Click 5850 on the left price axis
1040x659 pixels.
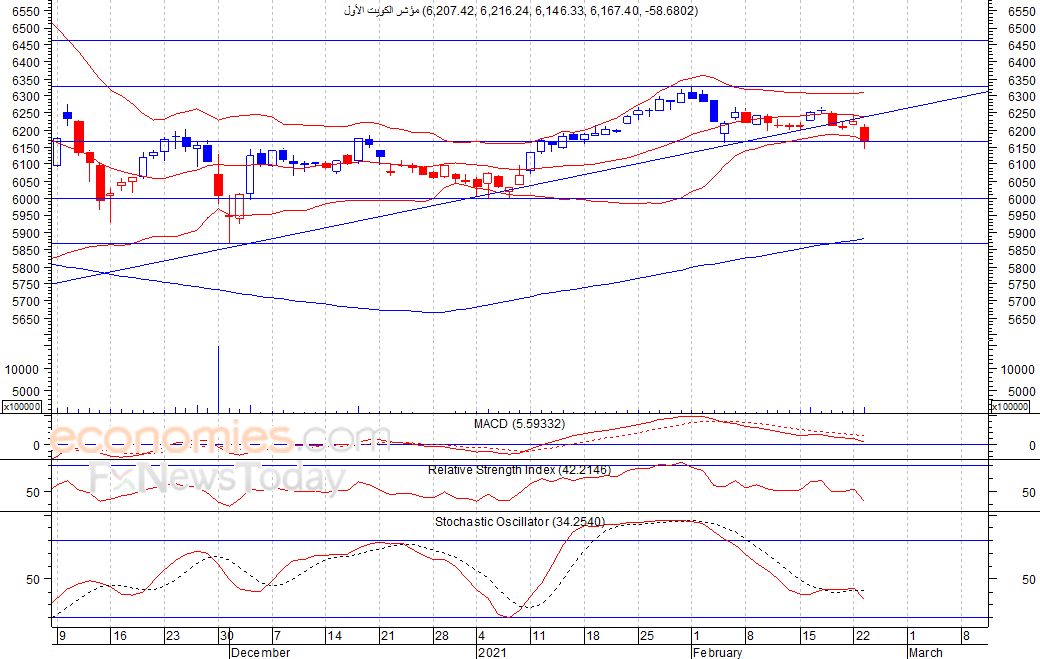(x=26, y=251)
